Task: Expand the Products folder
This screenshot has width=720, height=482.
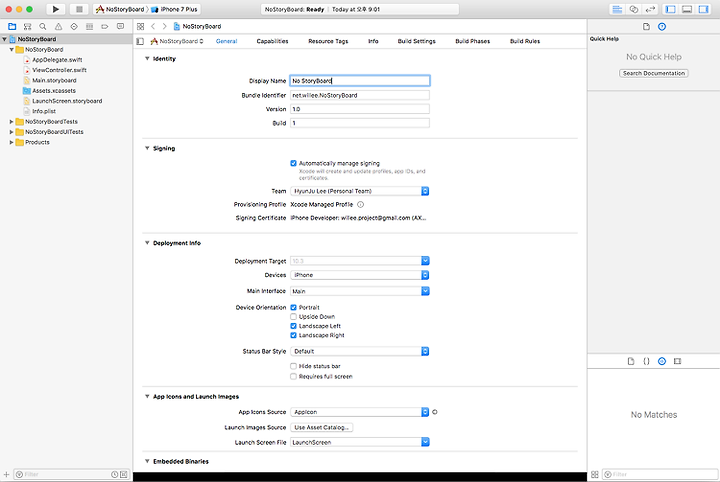Action: [x=11, y=142]
